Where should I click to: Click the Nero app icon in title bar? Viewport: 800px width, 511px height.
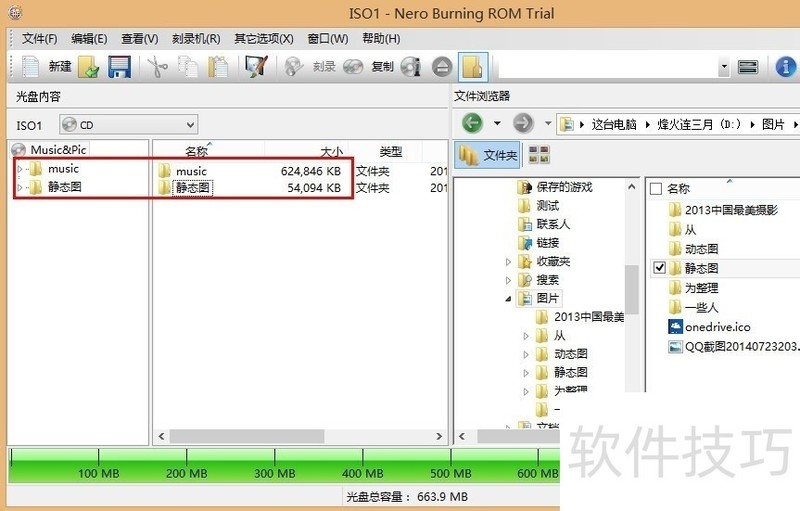[x=15, y=12]
